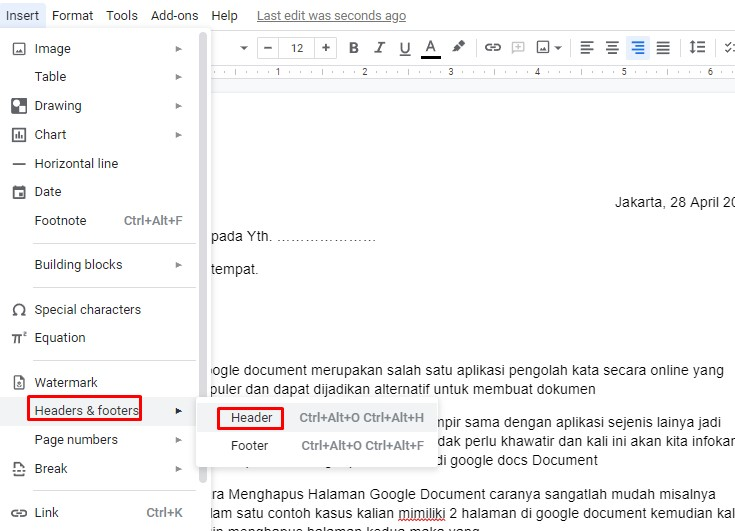Click the Equation pi icon
This screenshot has width=735, height=531.
19,338
